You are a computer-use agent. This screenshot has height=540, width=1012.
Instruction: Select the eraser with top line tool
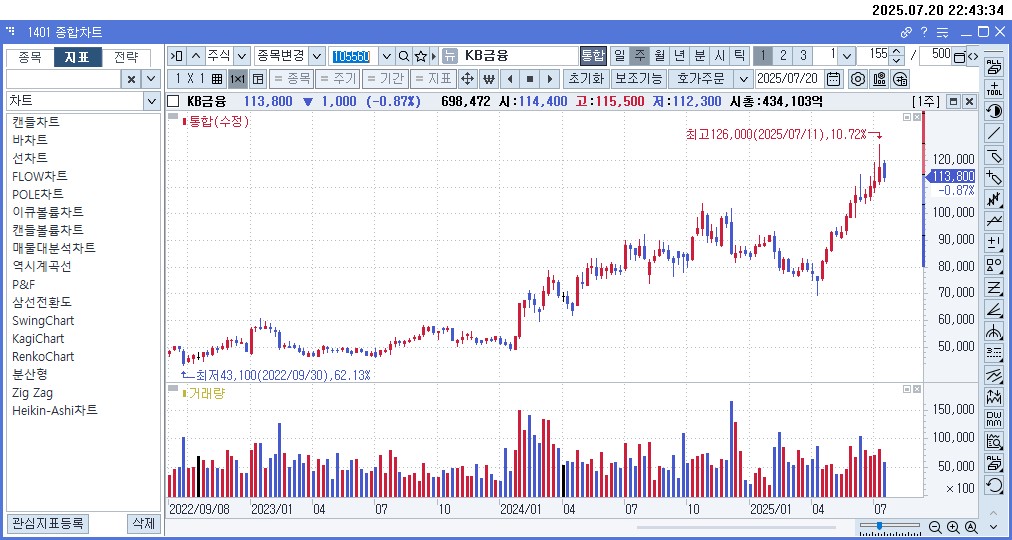[994, 155]
